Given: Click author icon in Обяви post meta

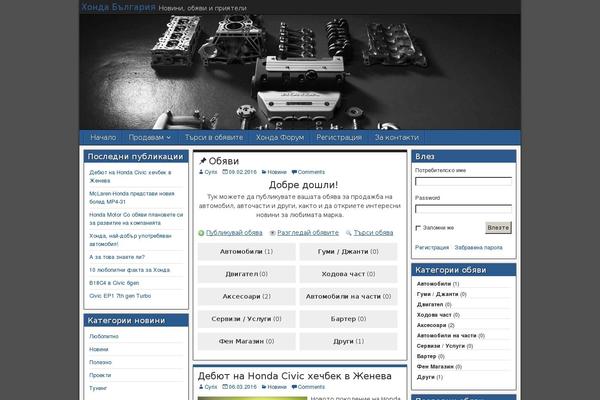Looking at the screenshot, I should click(201, 172).
